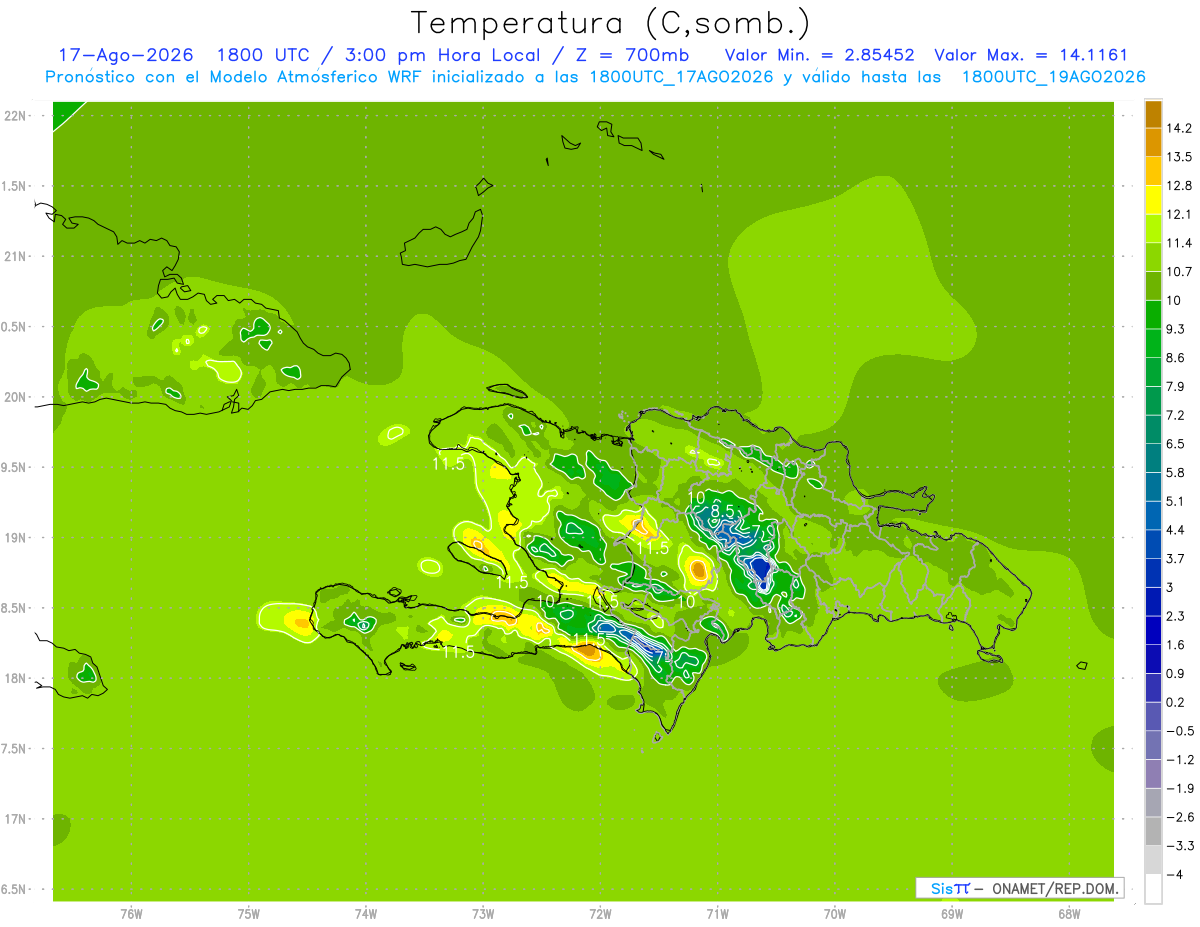1200x927 pixels.
Task: Click the 9.3 value on the color scale
Action: click(1176, 329)
